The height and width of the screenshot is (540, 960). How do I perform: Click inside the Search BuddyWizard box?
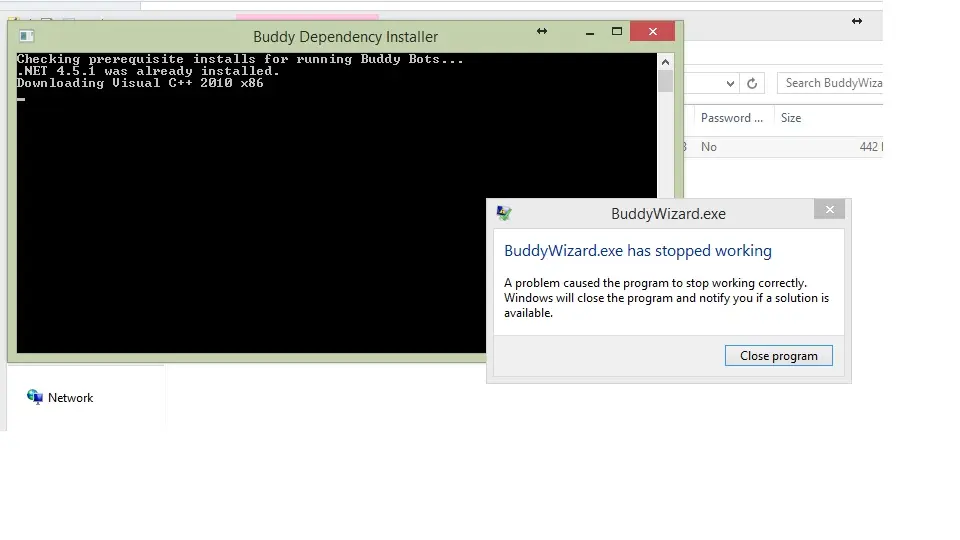point(830,84)
